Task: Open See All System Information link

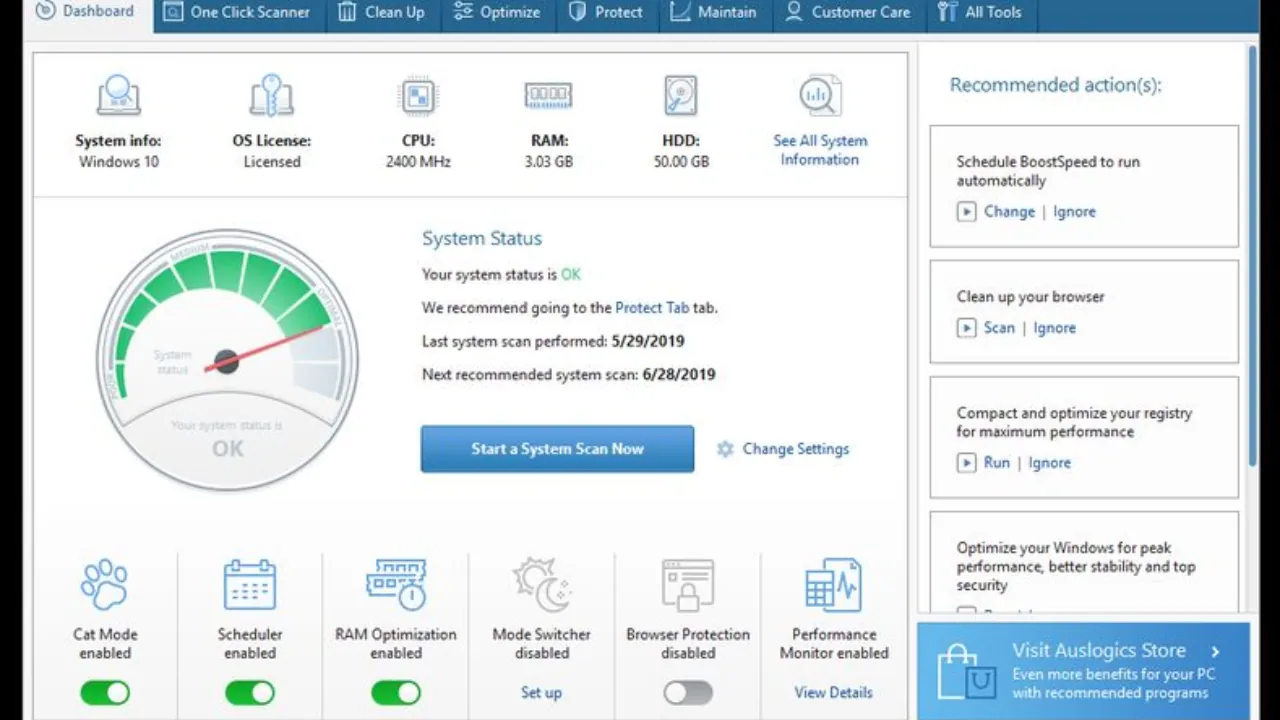Action: click(820, 150)
